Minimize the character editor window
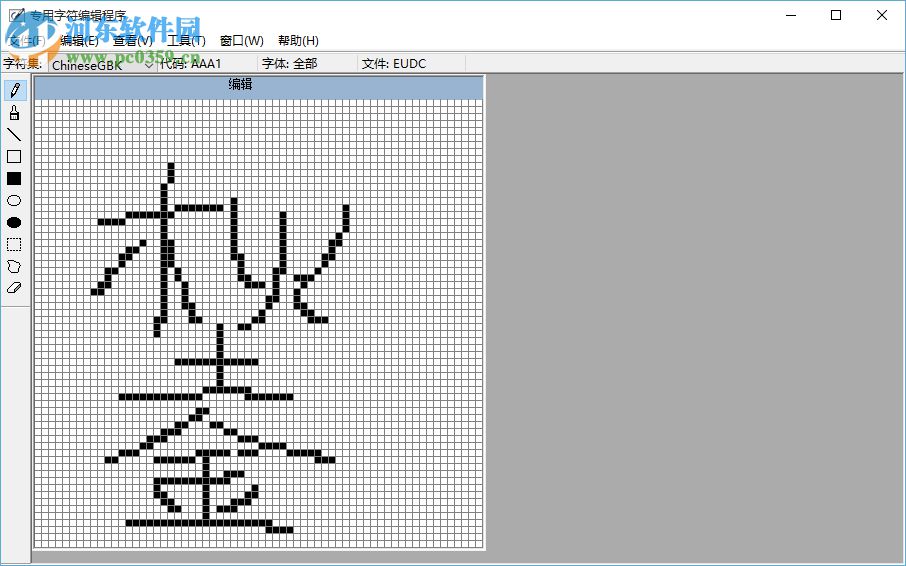This screenshot has height=566, width=906. tap(791, 16)
